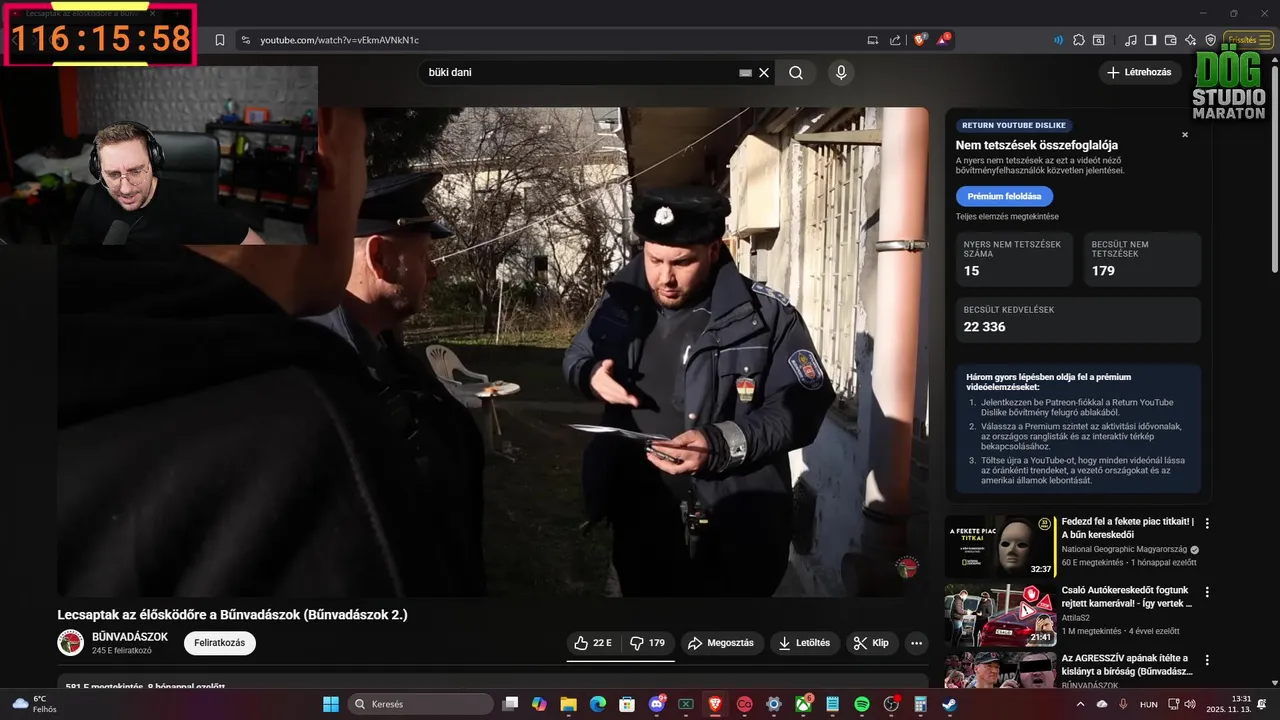Open the on-screen keyboard icon in search box
Screen dimensions: 1280x720
coord(745,72)
